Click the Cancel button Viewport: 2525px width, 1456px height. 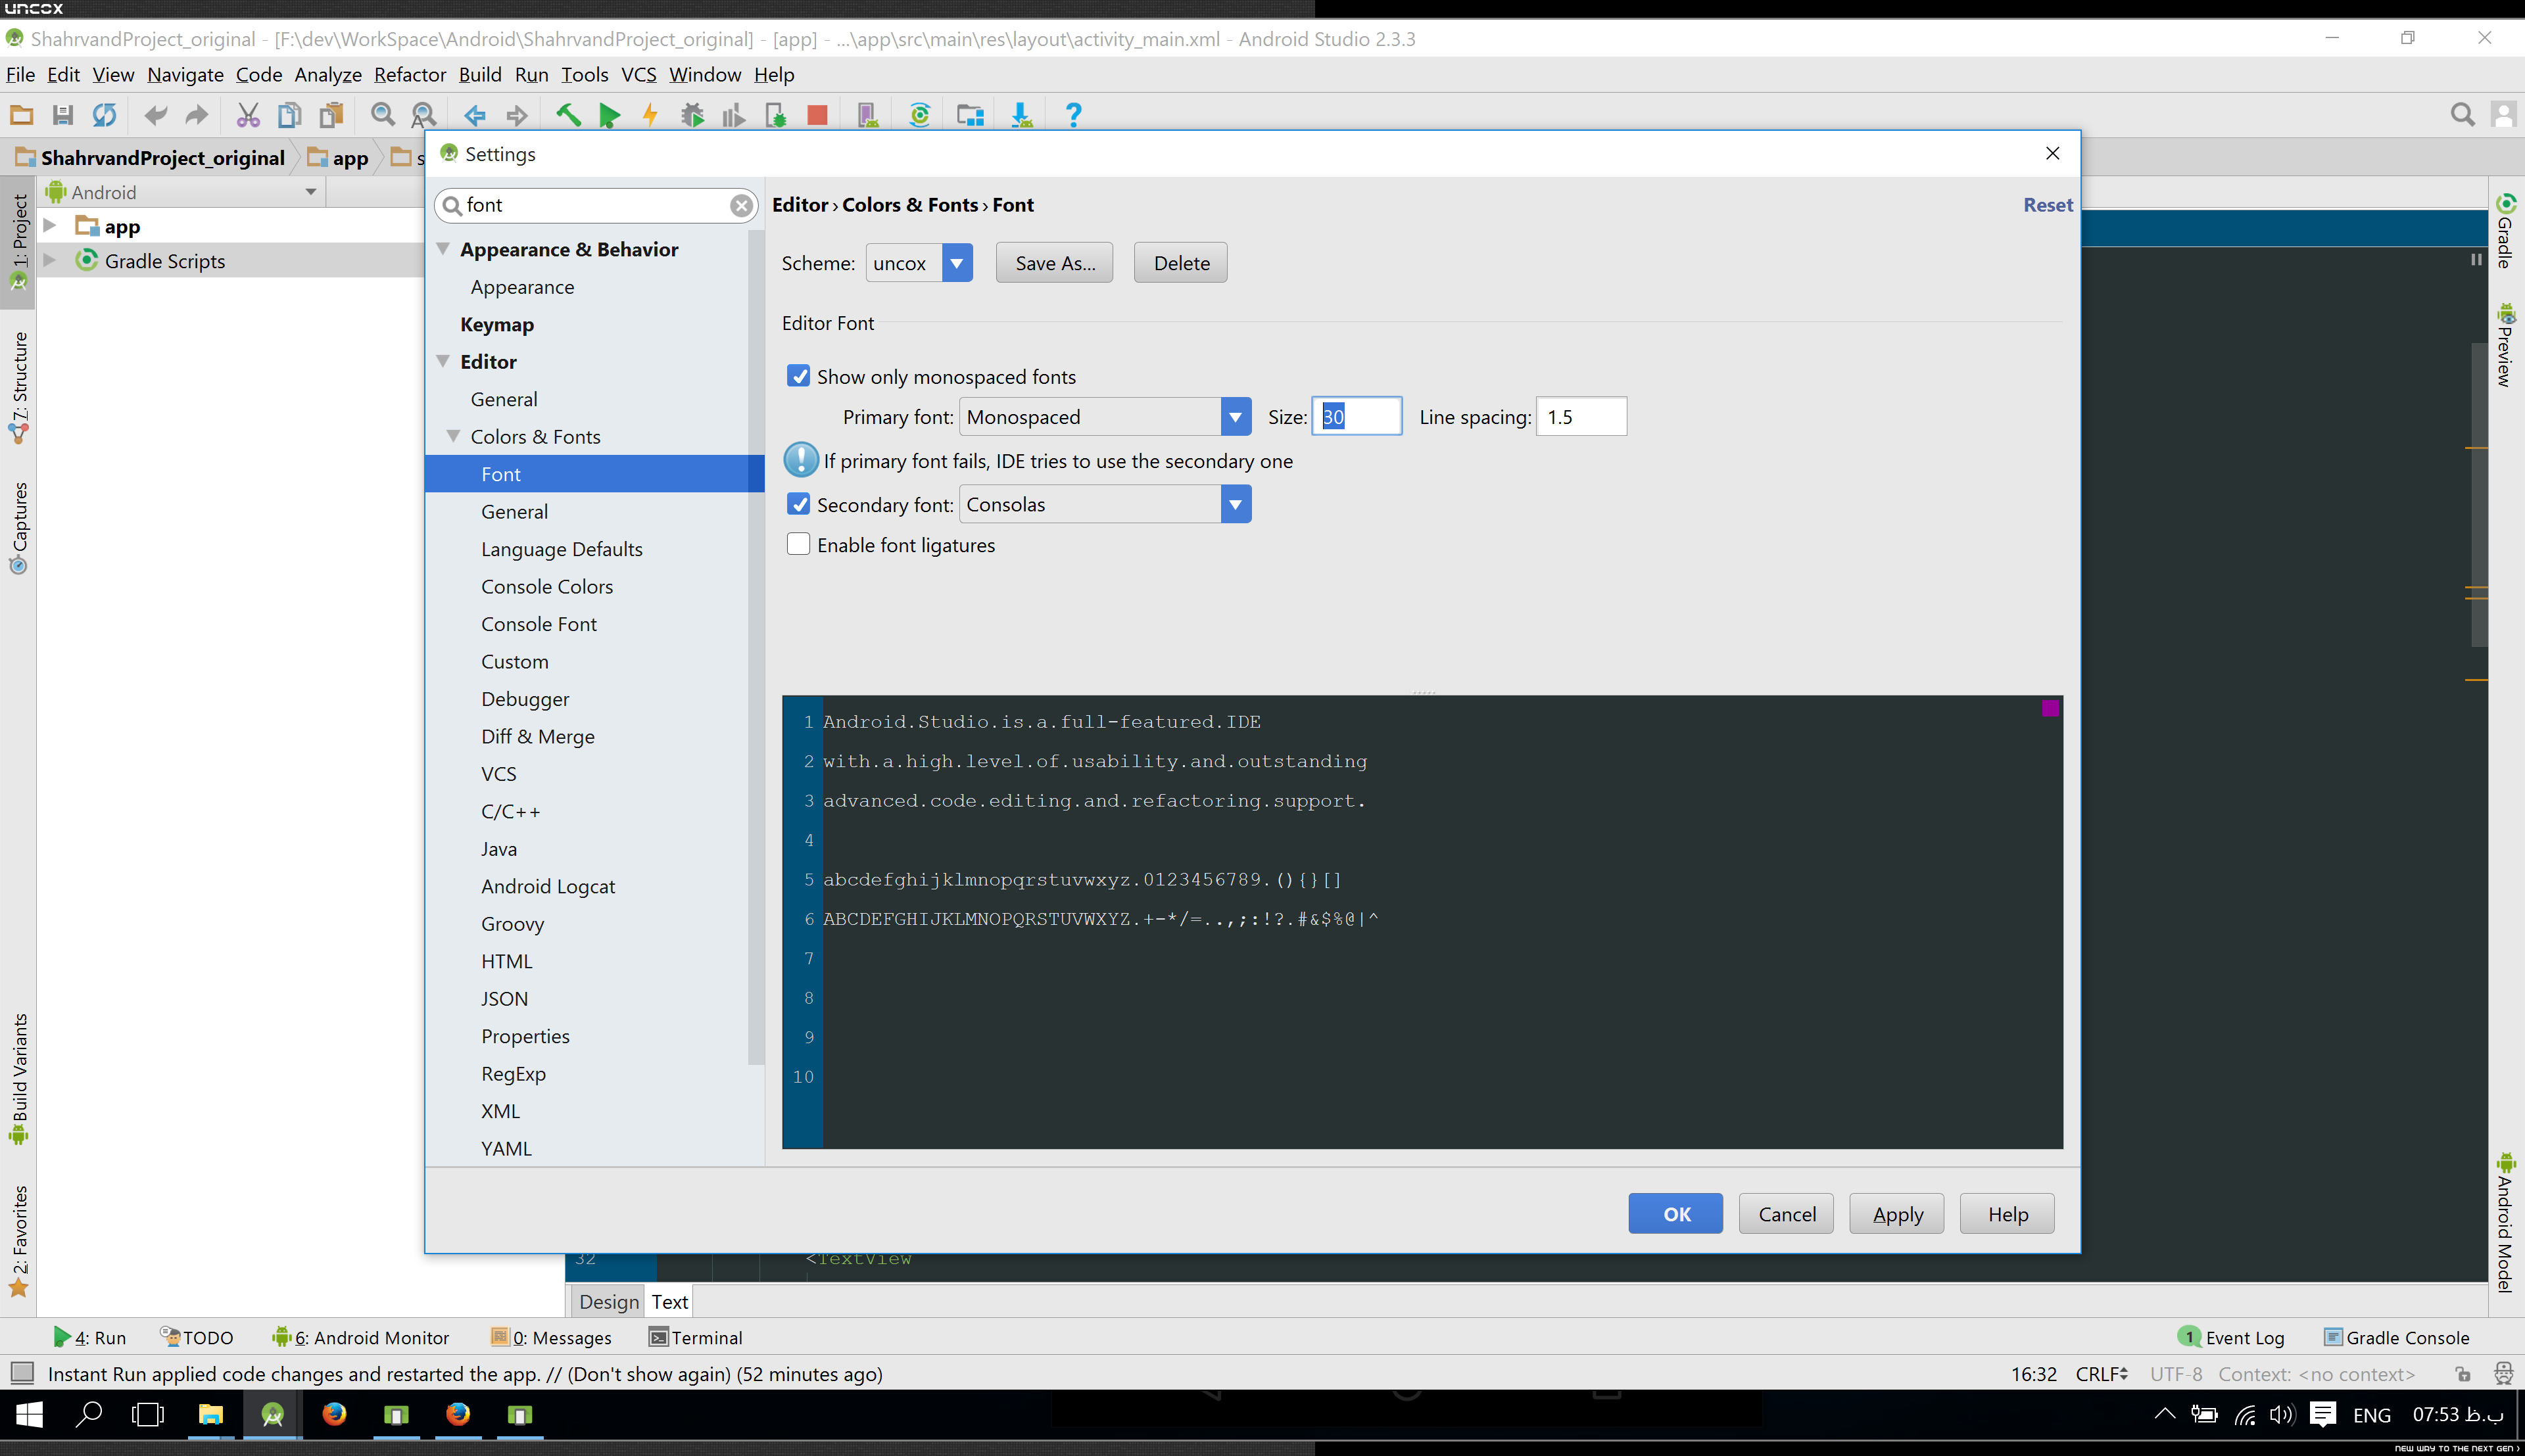coord(1786,1214)
